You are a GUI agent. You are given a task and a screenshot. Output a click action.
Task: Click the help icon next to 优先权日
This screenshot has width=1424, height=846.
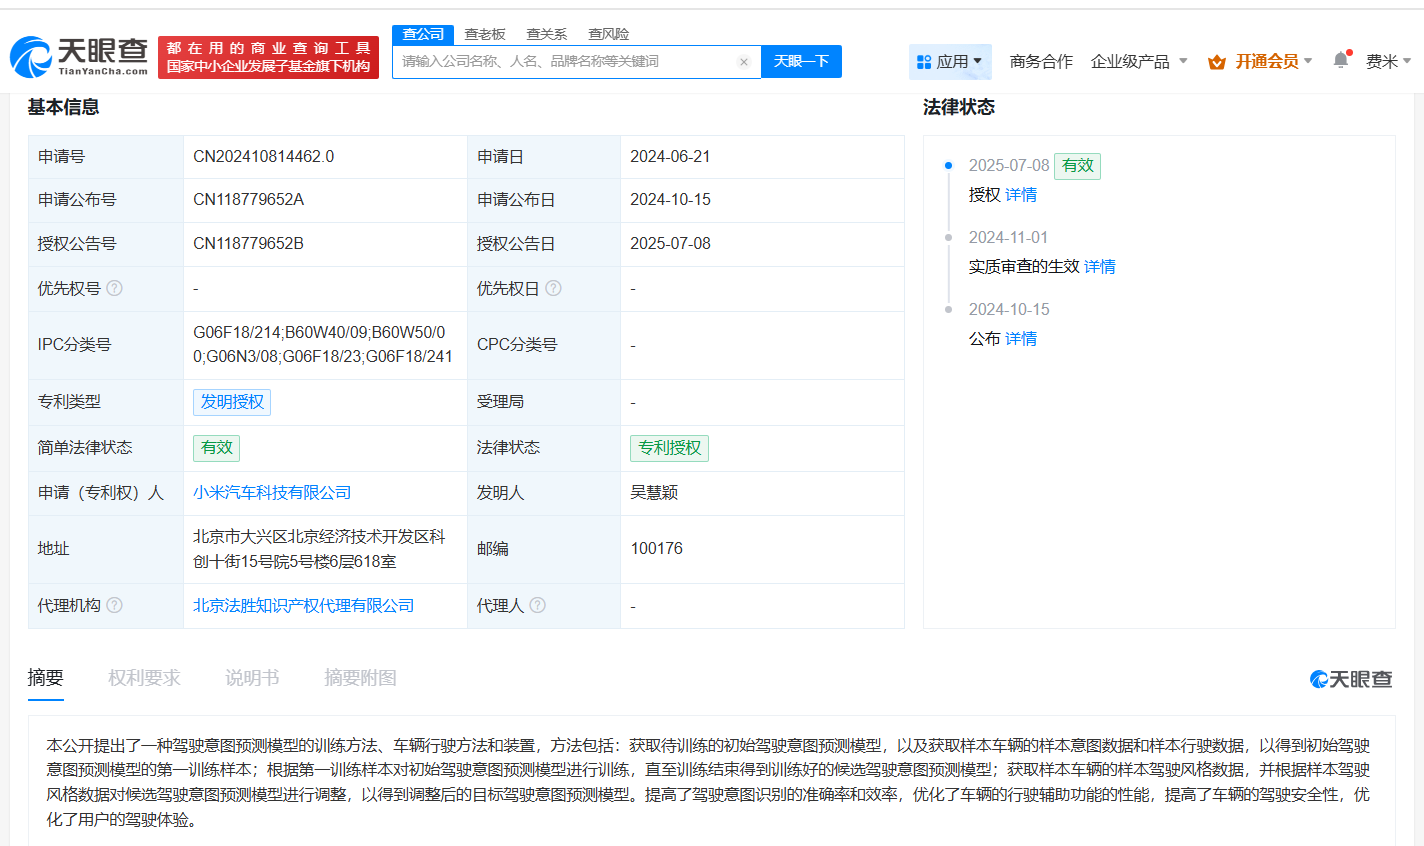point(553,288)
